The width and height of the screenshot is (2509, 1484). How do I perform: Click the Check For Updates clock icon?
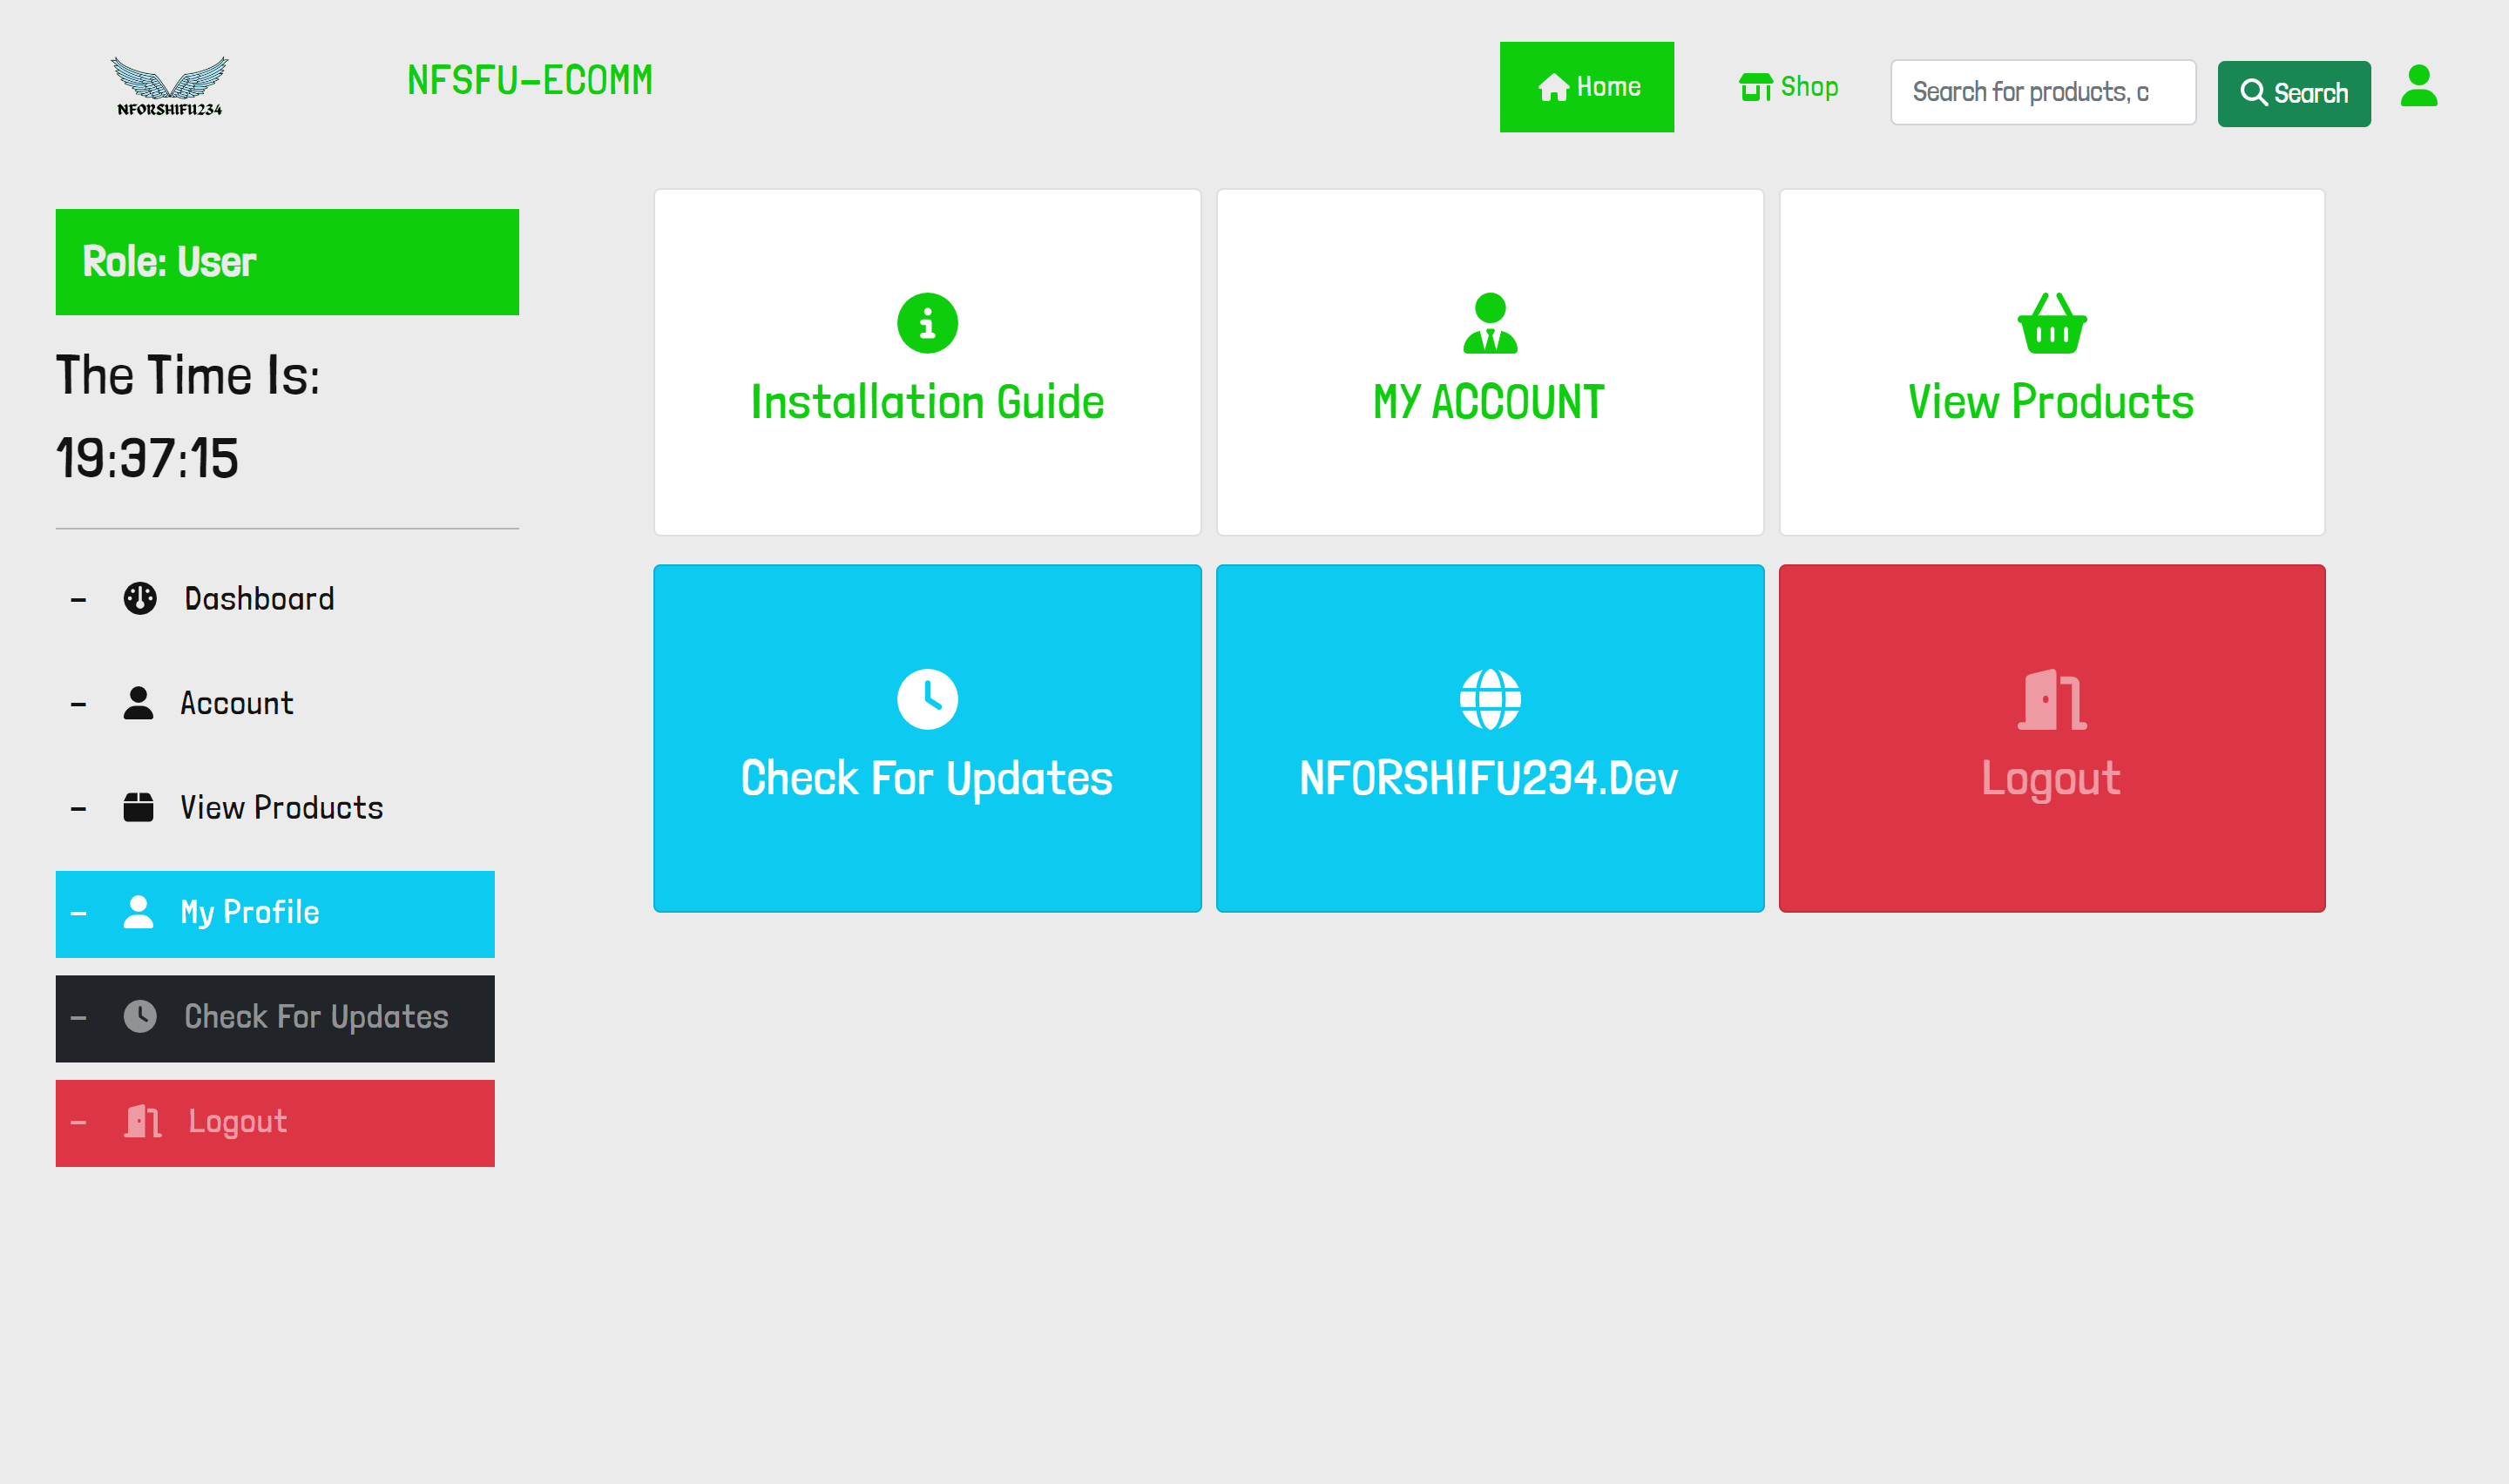pos(926,694)
